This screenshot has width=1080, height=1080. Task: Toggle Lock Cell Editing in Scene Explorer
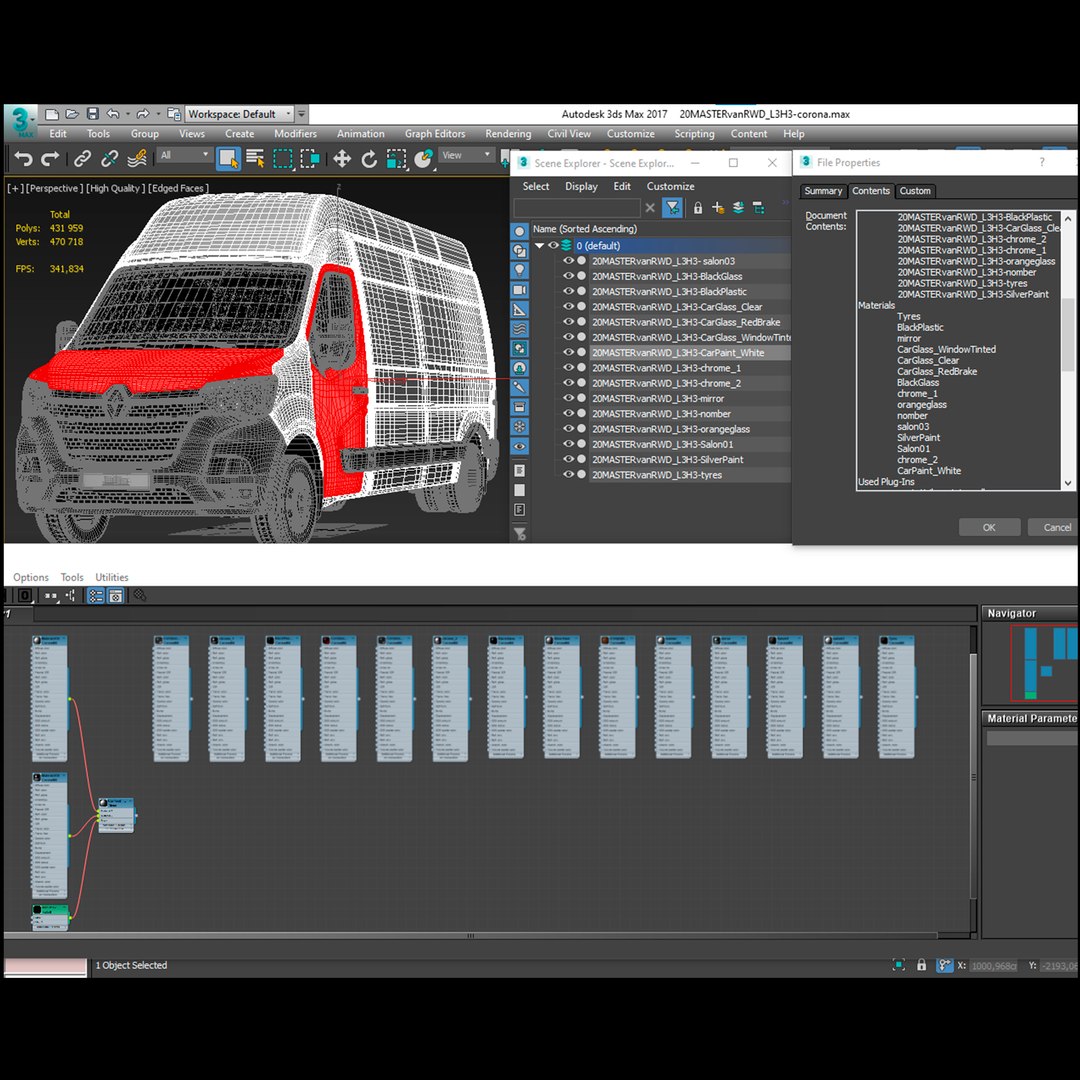698,208
